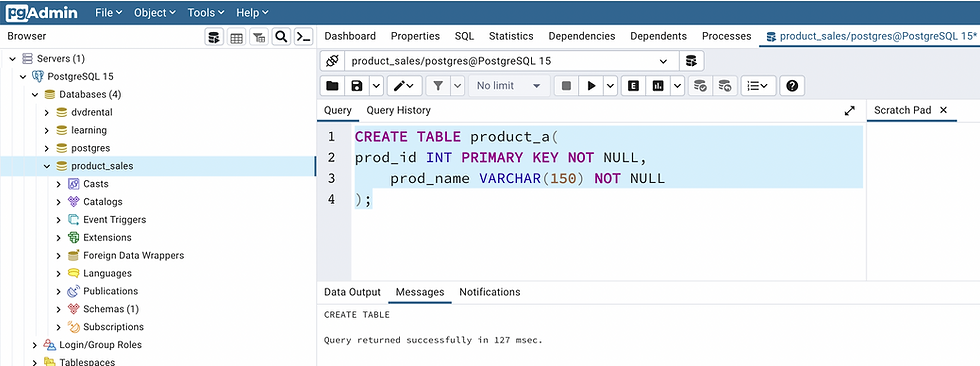The width and height of the screenshot is (980, 366).
Task: Click the Extensions node icon
Action: pos(73,237)
